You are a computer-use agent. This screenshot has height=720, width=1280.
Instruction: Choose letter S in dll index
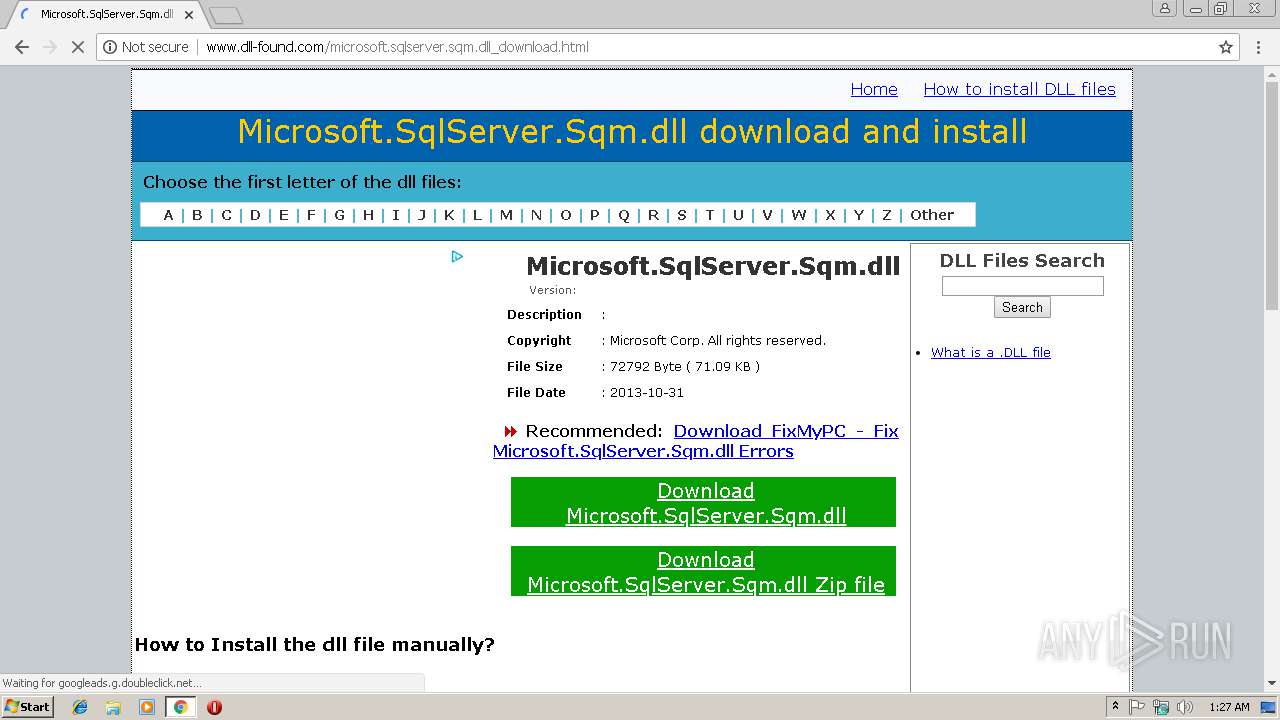(x=682, y=215)
